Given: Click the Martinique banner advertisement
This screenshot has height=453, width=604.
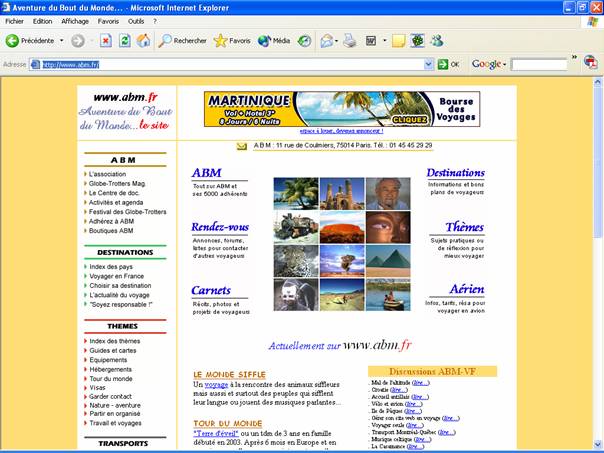Looking at the screenshot, I should tap(342, 109).
